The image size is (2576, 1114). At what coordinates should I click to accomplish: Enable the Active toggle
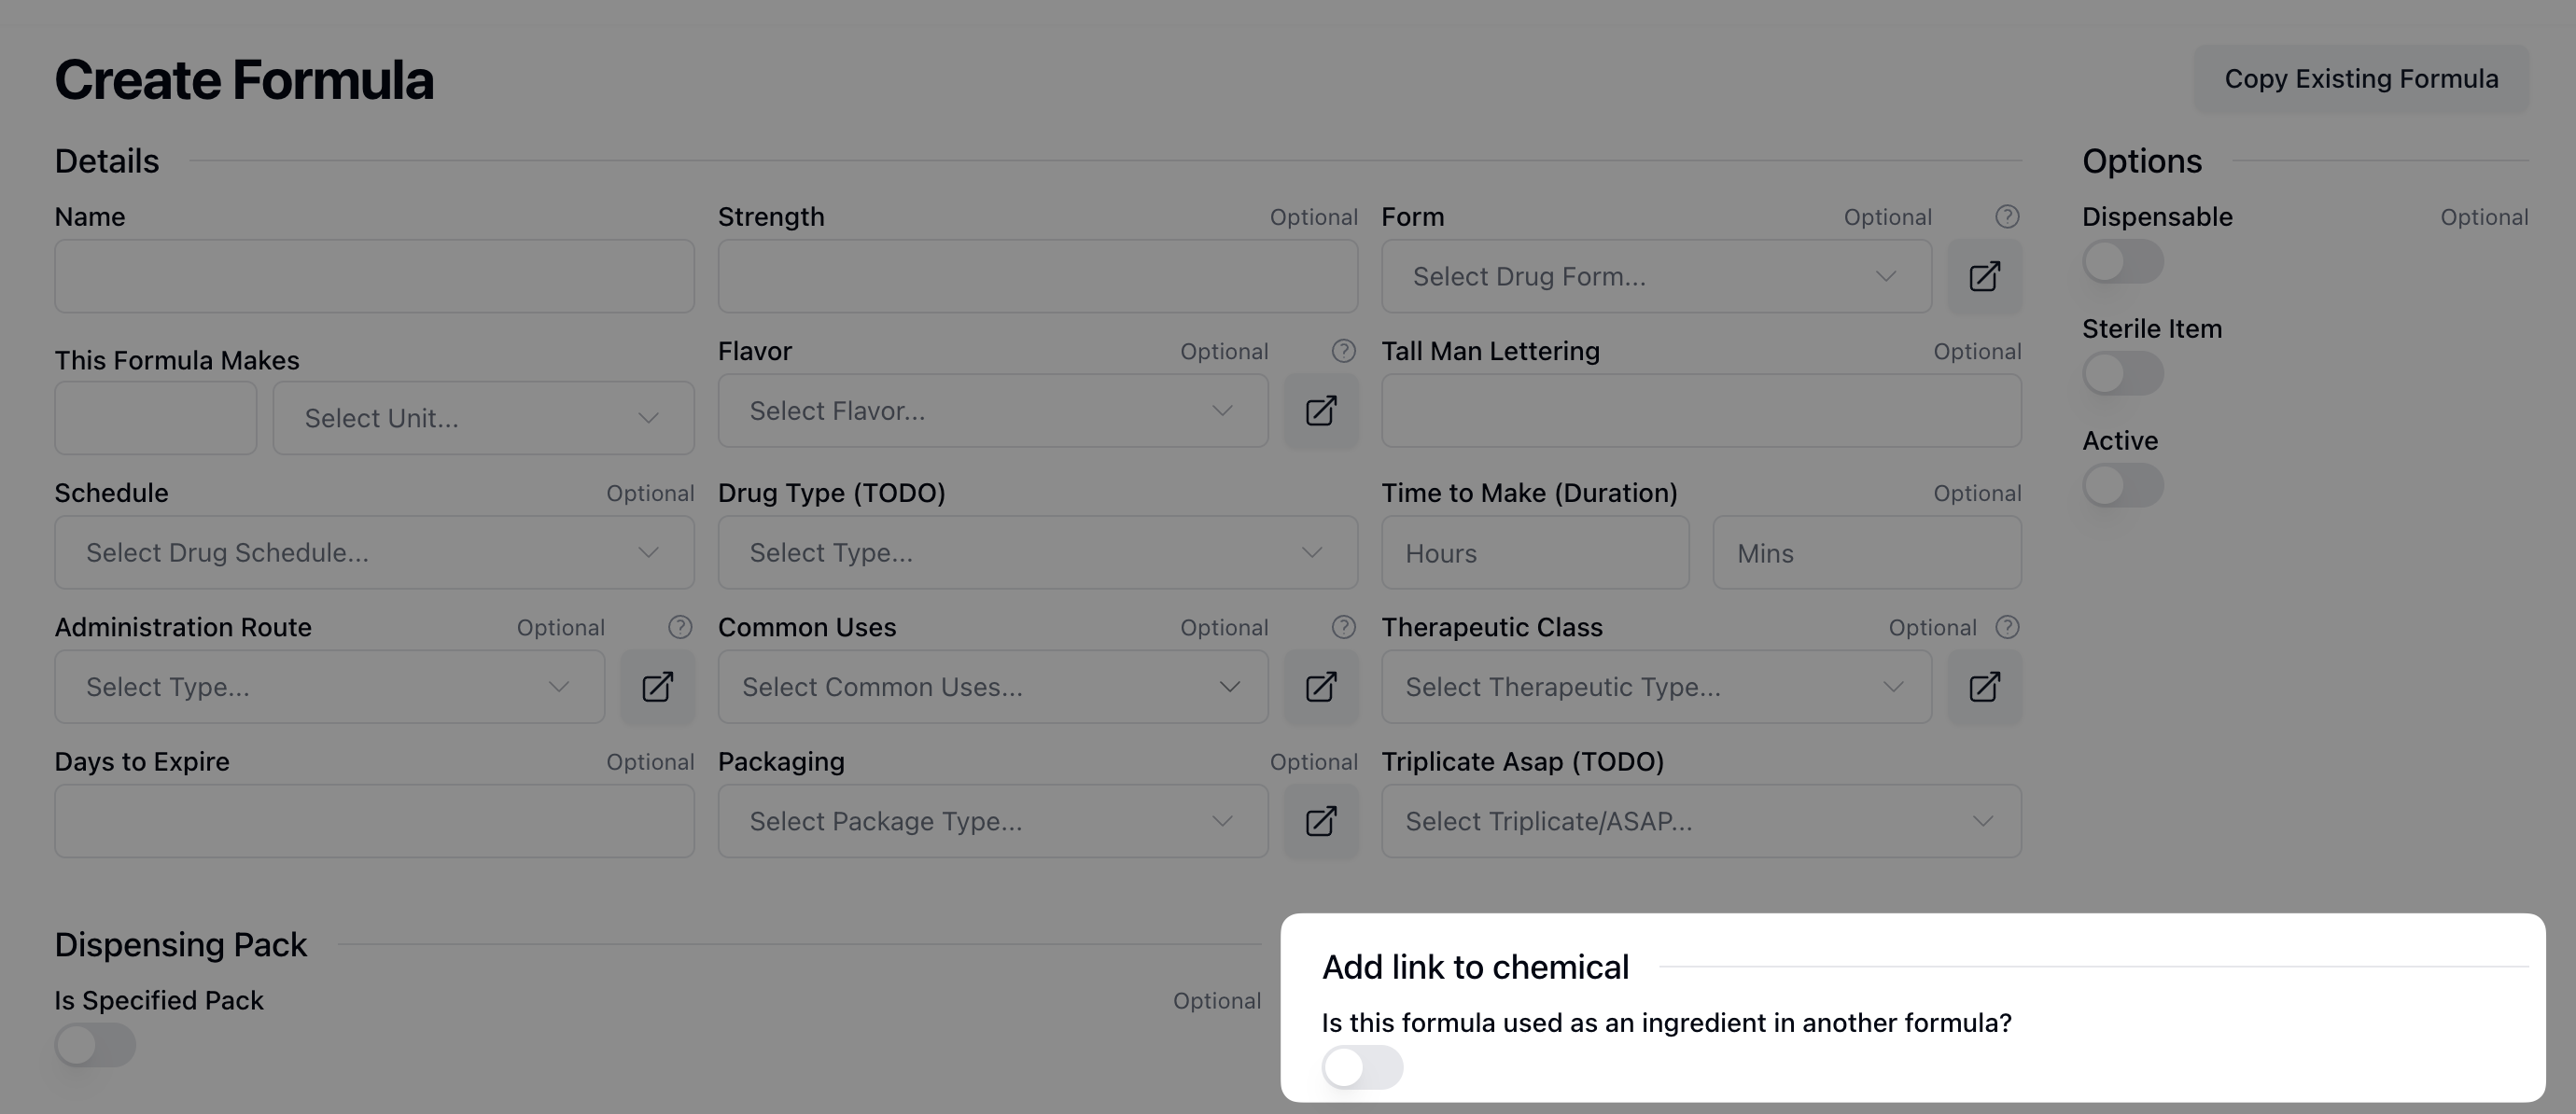(2122, 486)
